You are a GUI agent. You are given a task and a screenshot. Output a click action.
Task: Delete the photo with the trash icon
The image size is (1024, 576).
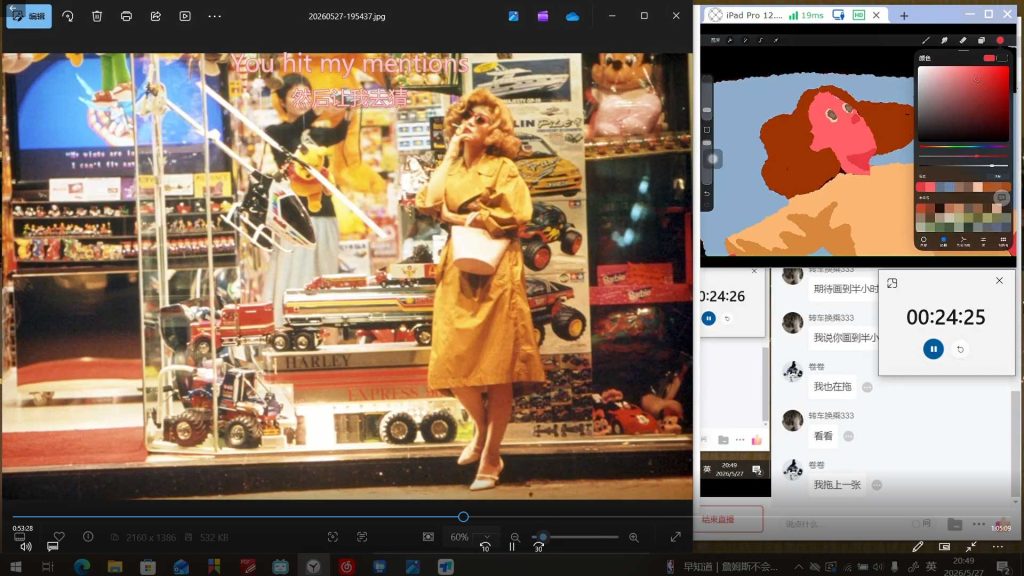[x=97, y=16]
